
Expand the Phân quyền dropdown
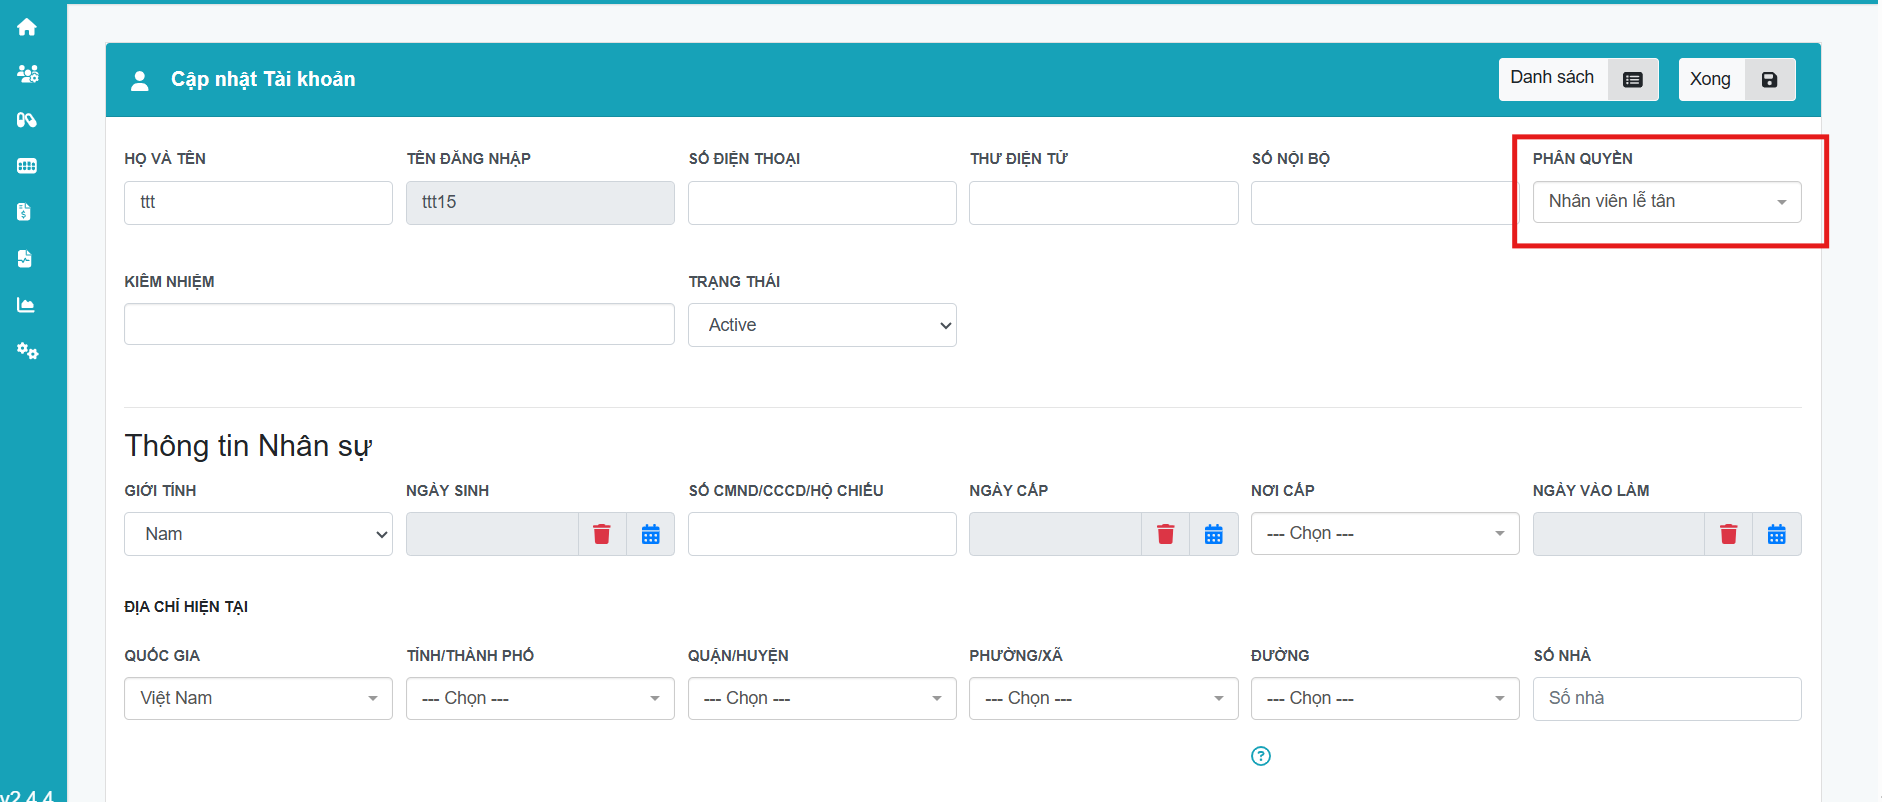1666,202
